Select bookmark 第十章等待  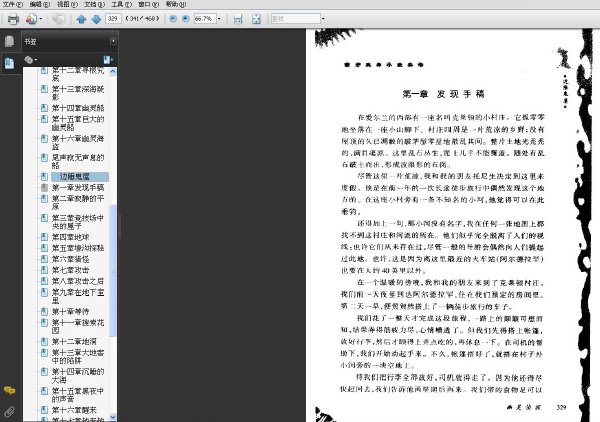point(70,311)
